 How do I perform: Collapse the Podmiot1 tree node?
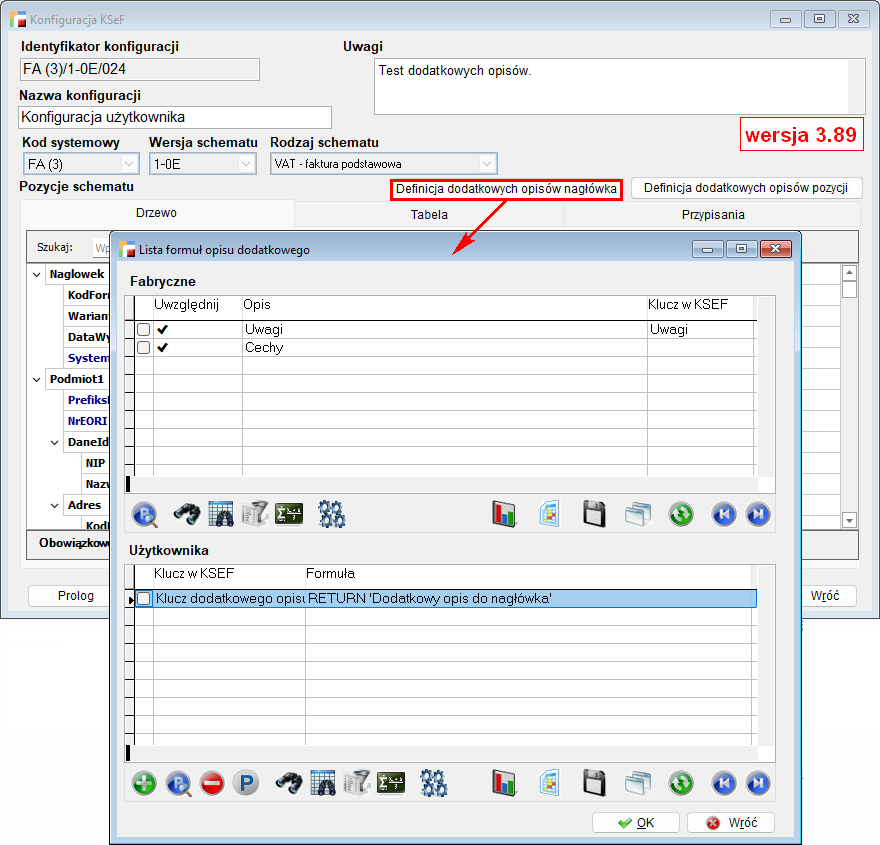pos(37,379)
